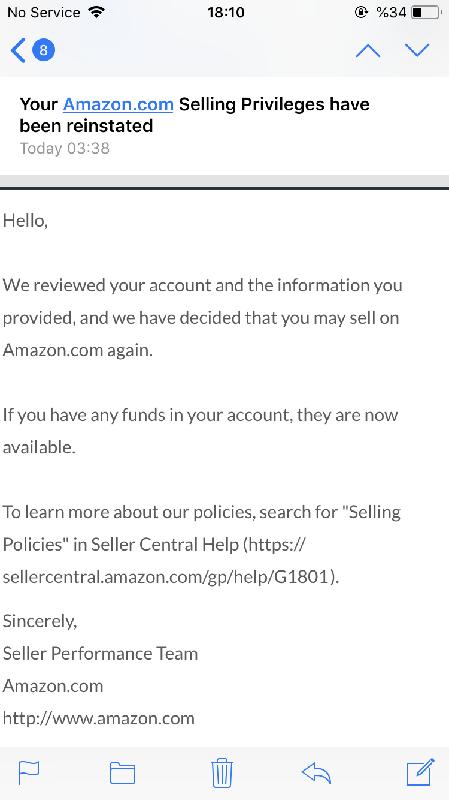Go to the next message with the down arrow
The width and height of the screenshot is (449, 800).
pos(417,49)
